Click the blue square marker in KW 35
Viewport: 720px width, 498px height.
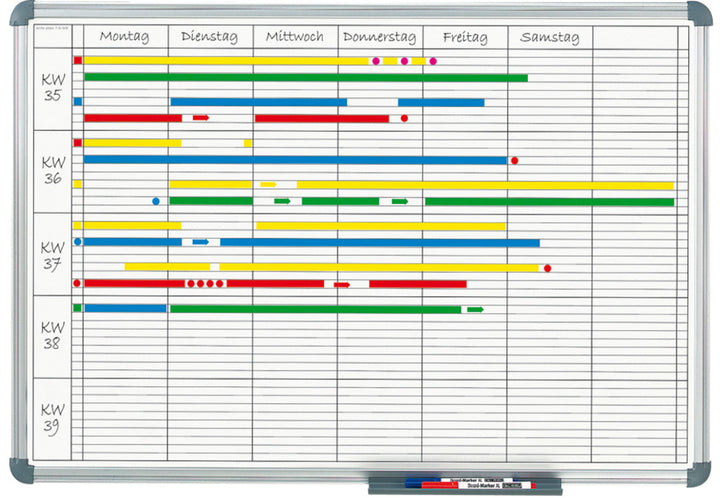78,101
